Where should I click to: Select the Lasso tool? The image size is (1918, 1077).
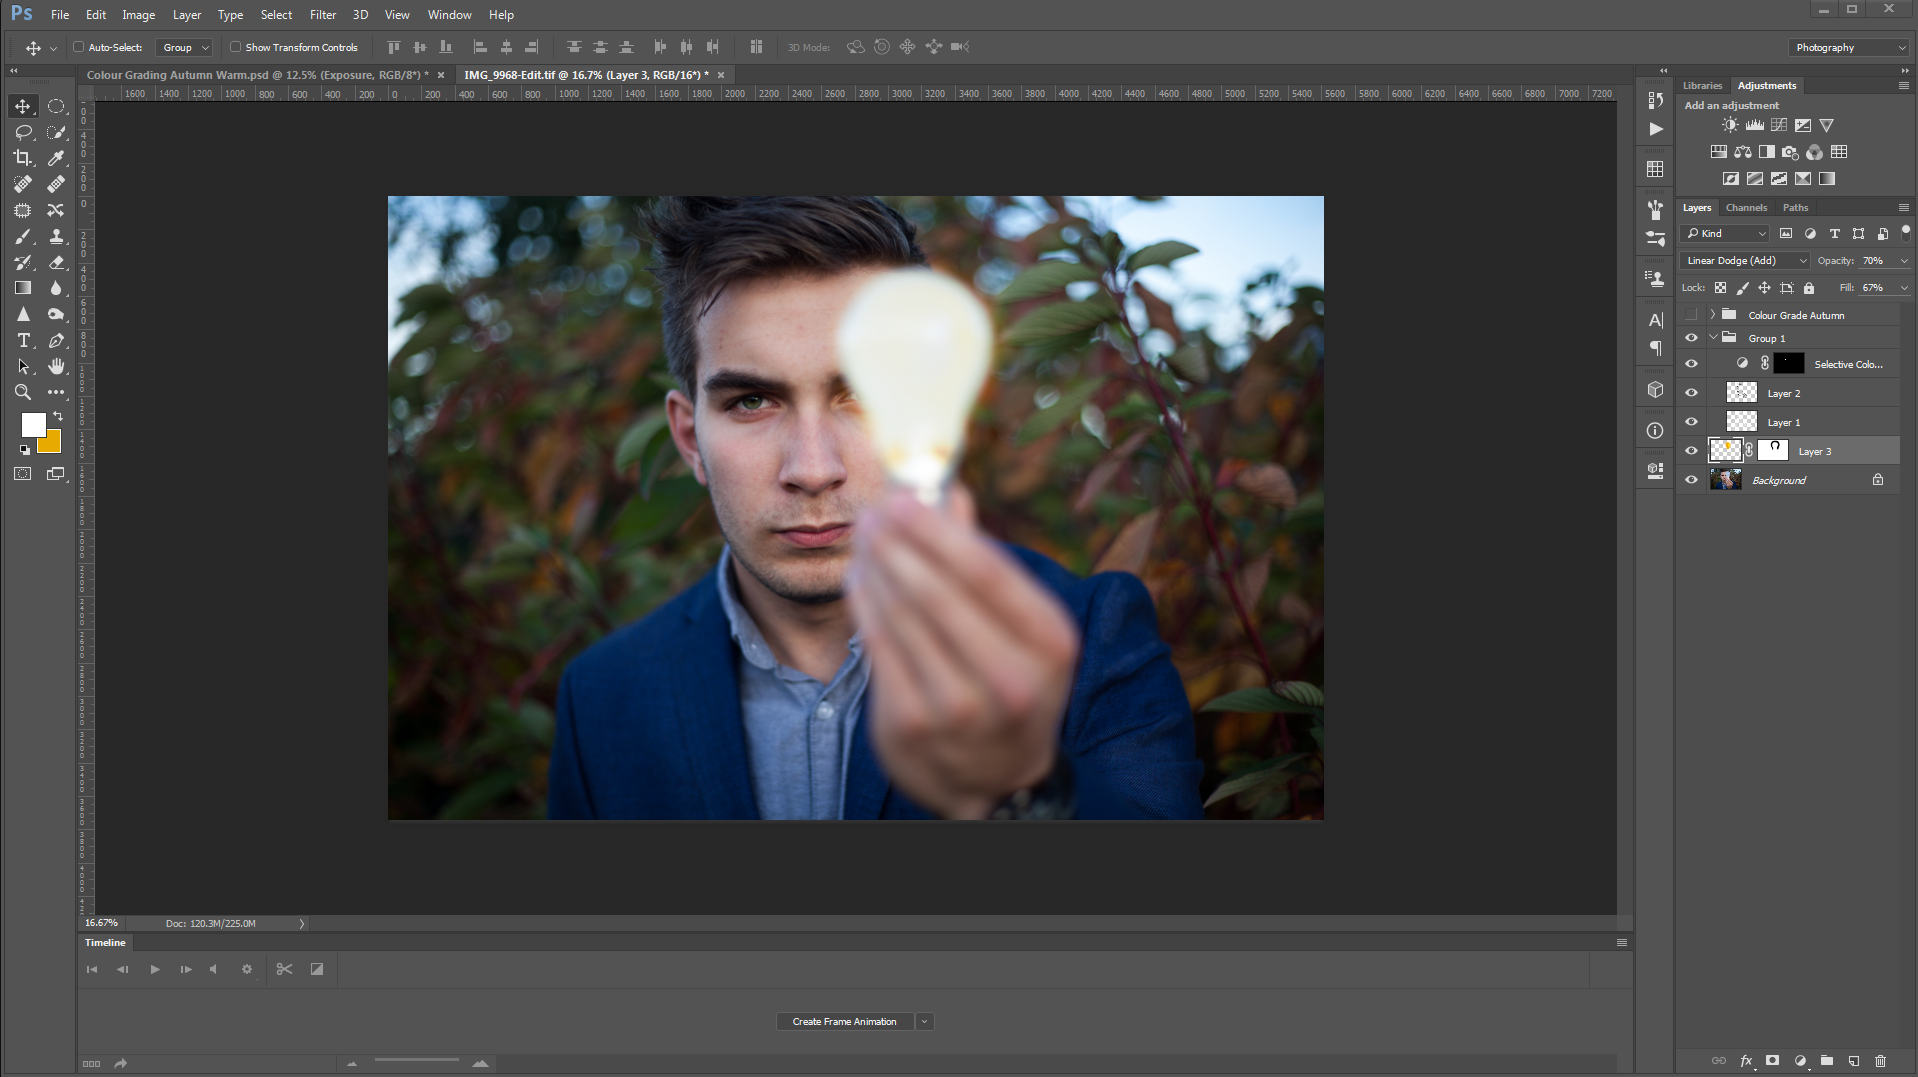pyautogui.click(x=23, y=132)
